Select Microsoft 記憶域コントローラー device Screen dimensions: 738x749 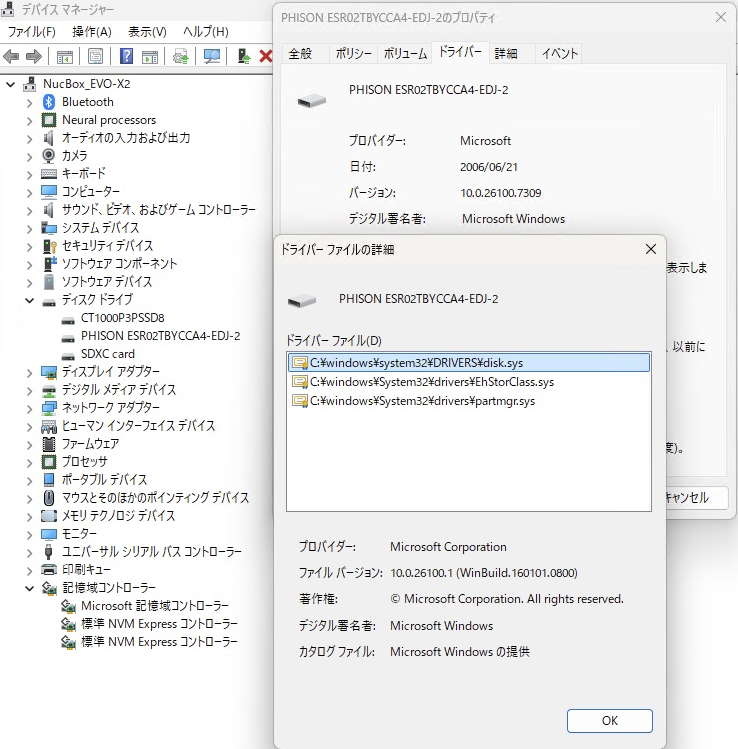pos(154,606)
